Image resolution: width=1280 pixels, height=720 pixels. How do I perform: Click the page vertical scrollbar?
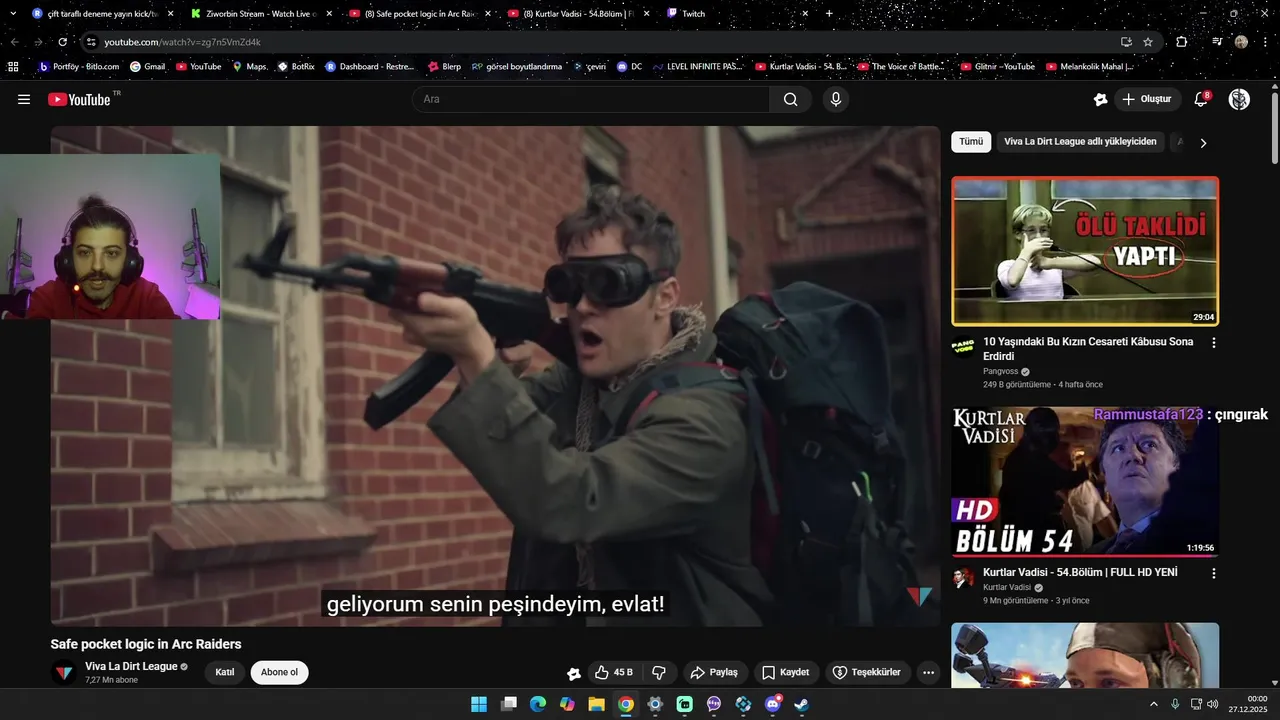pyautogui.click(x=1274, y=128)
